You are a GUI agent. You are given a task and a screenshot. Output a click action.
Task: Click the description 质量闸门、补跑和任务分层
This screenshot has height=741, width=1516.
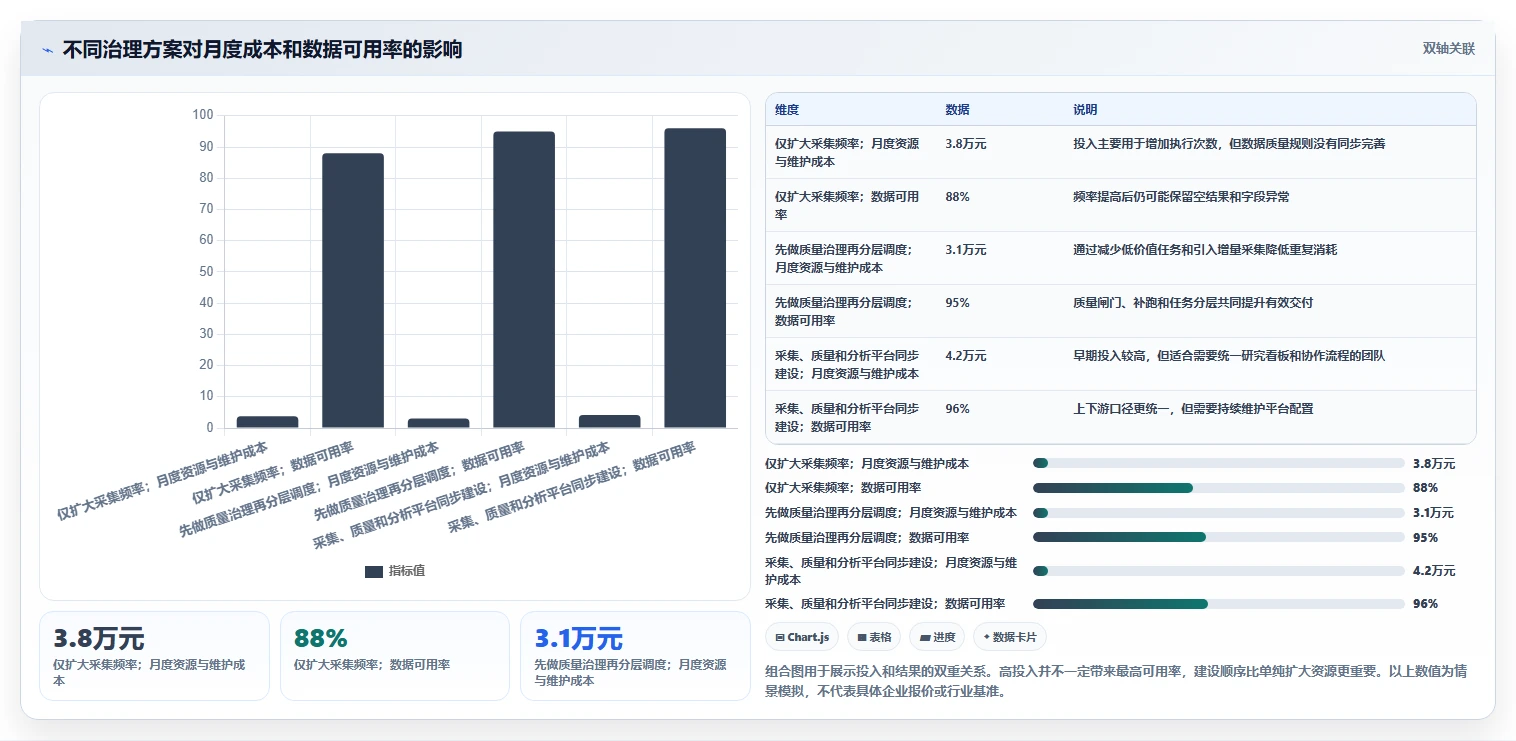[1193, 303]
